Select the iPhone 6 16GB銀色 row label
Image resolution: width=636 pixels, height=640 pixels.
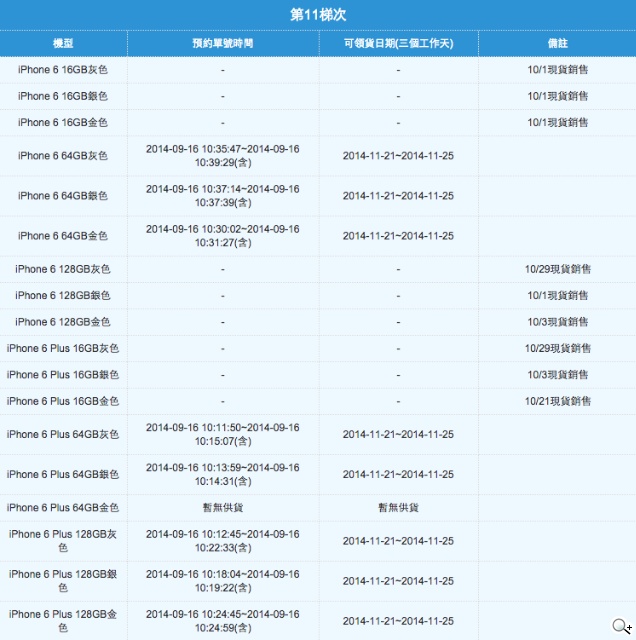tap(63, 96)
